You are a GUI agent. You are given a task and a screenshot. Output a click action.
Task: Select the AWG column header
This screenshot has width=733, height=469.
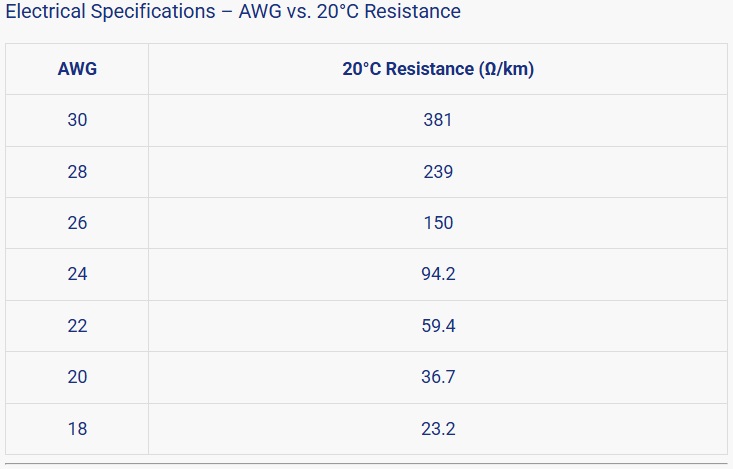tap(77, 69)
